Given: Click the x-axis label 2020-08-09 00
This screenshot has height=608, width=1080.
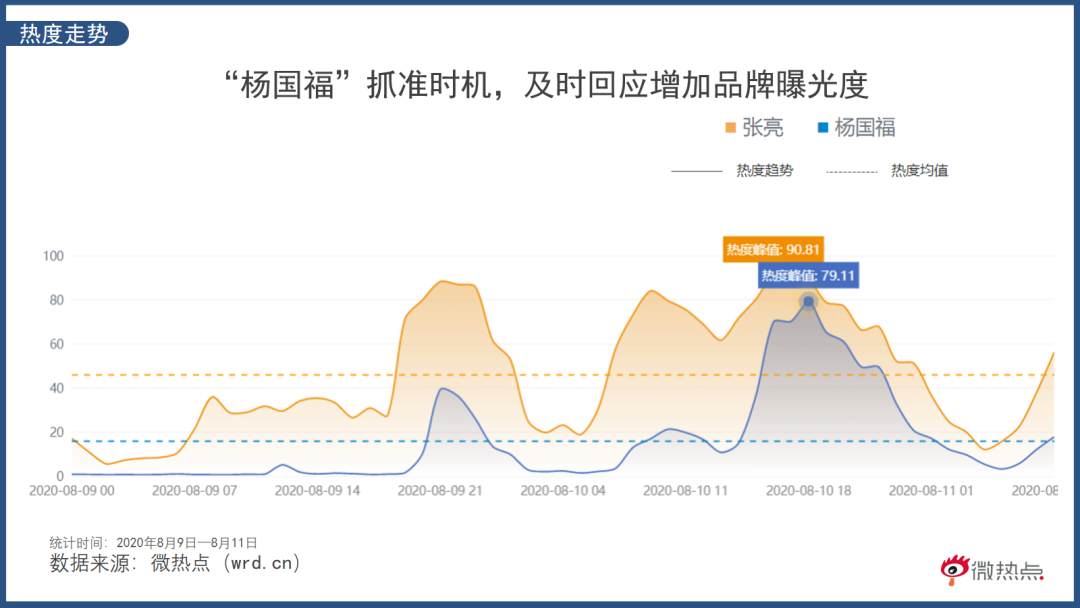Looking at the screenshot, I should coord(72,491).
